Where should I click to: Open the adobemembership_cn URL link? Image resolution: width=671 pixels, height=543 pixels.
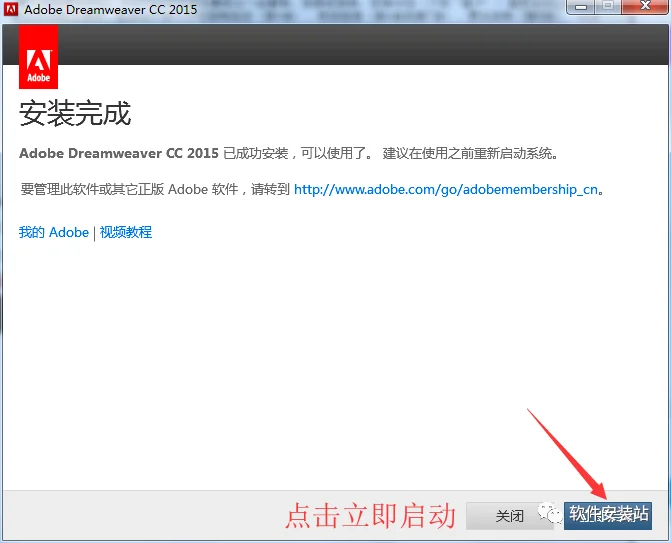(445, 189)
